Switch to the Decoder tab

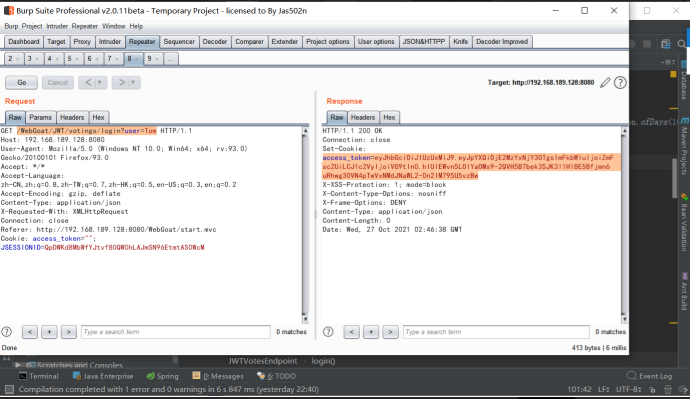(215, 42)
